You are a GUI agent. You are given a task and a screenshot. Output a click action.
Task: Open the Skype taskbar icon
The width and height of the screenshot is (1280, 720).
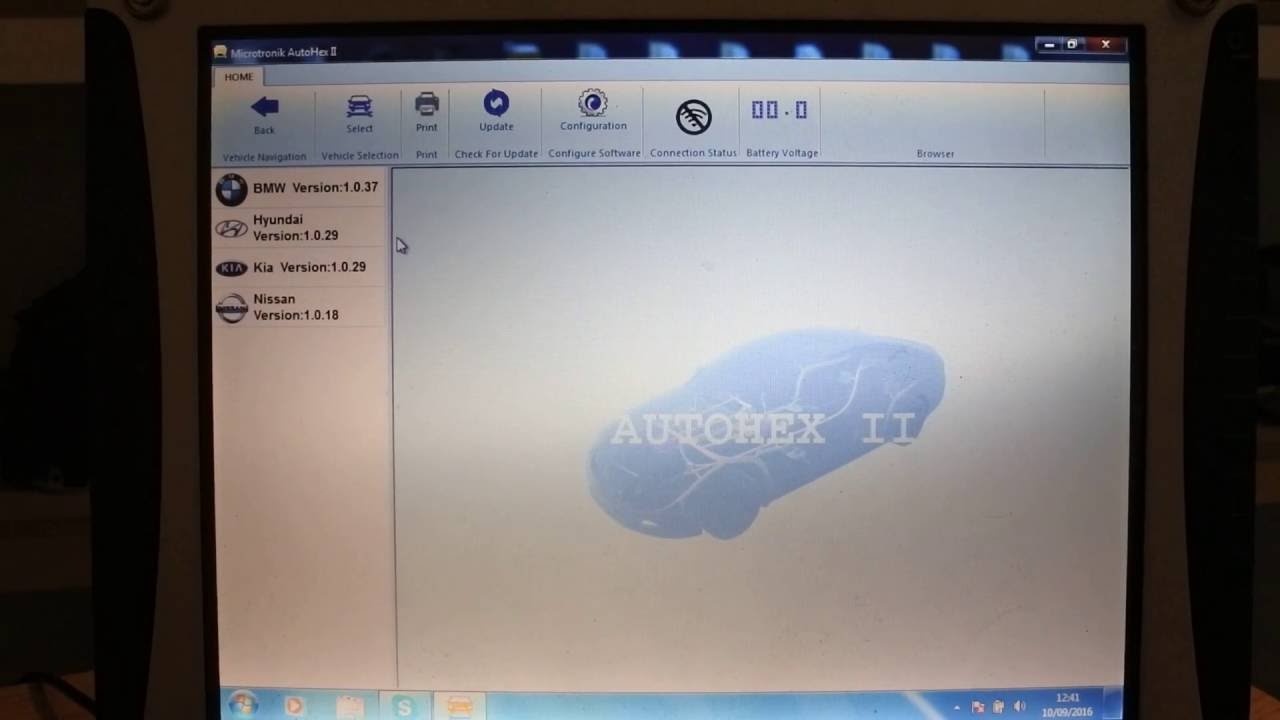tap(404, 707)
